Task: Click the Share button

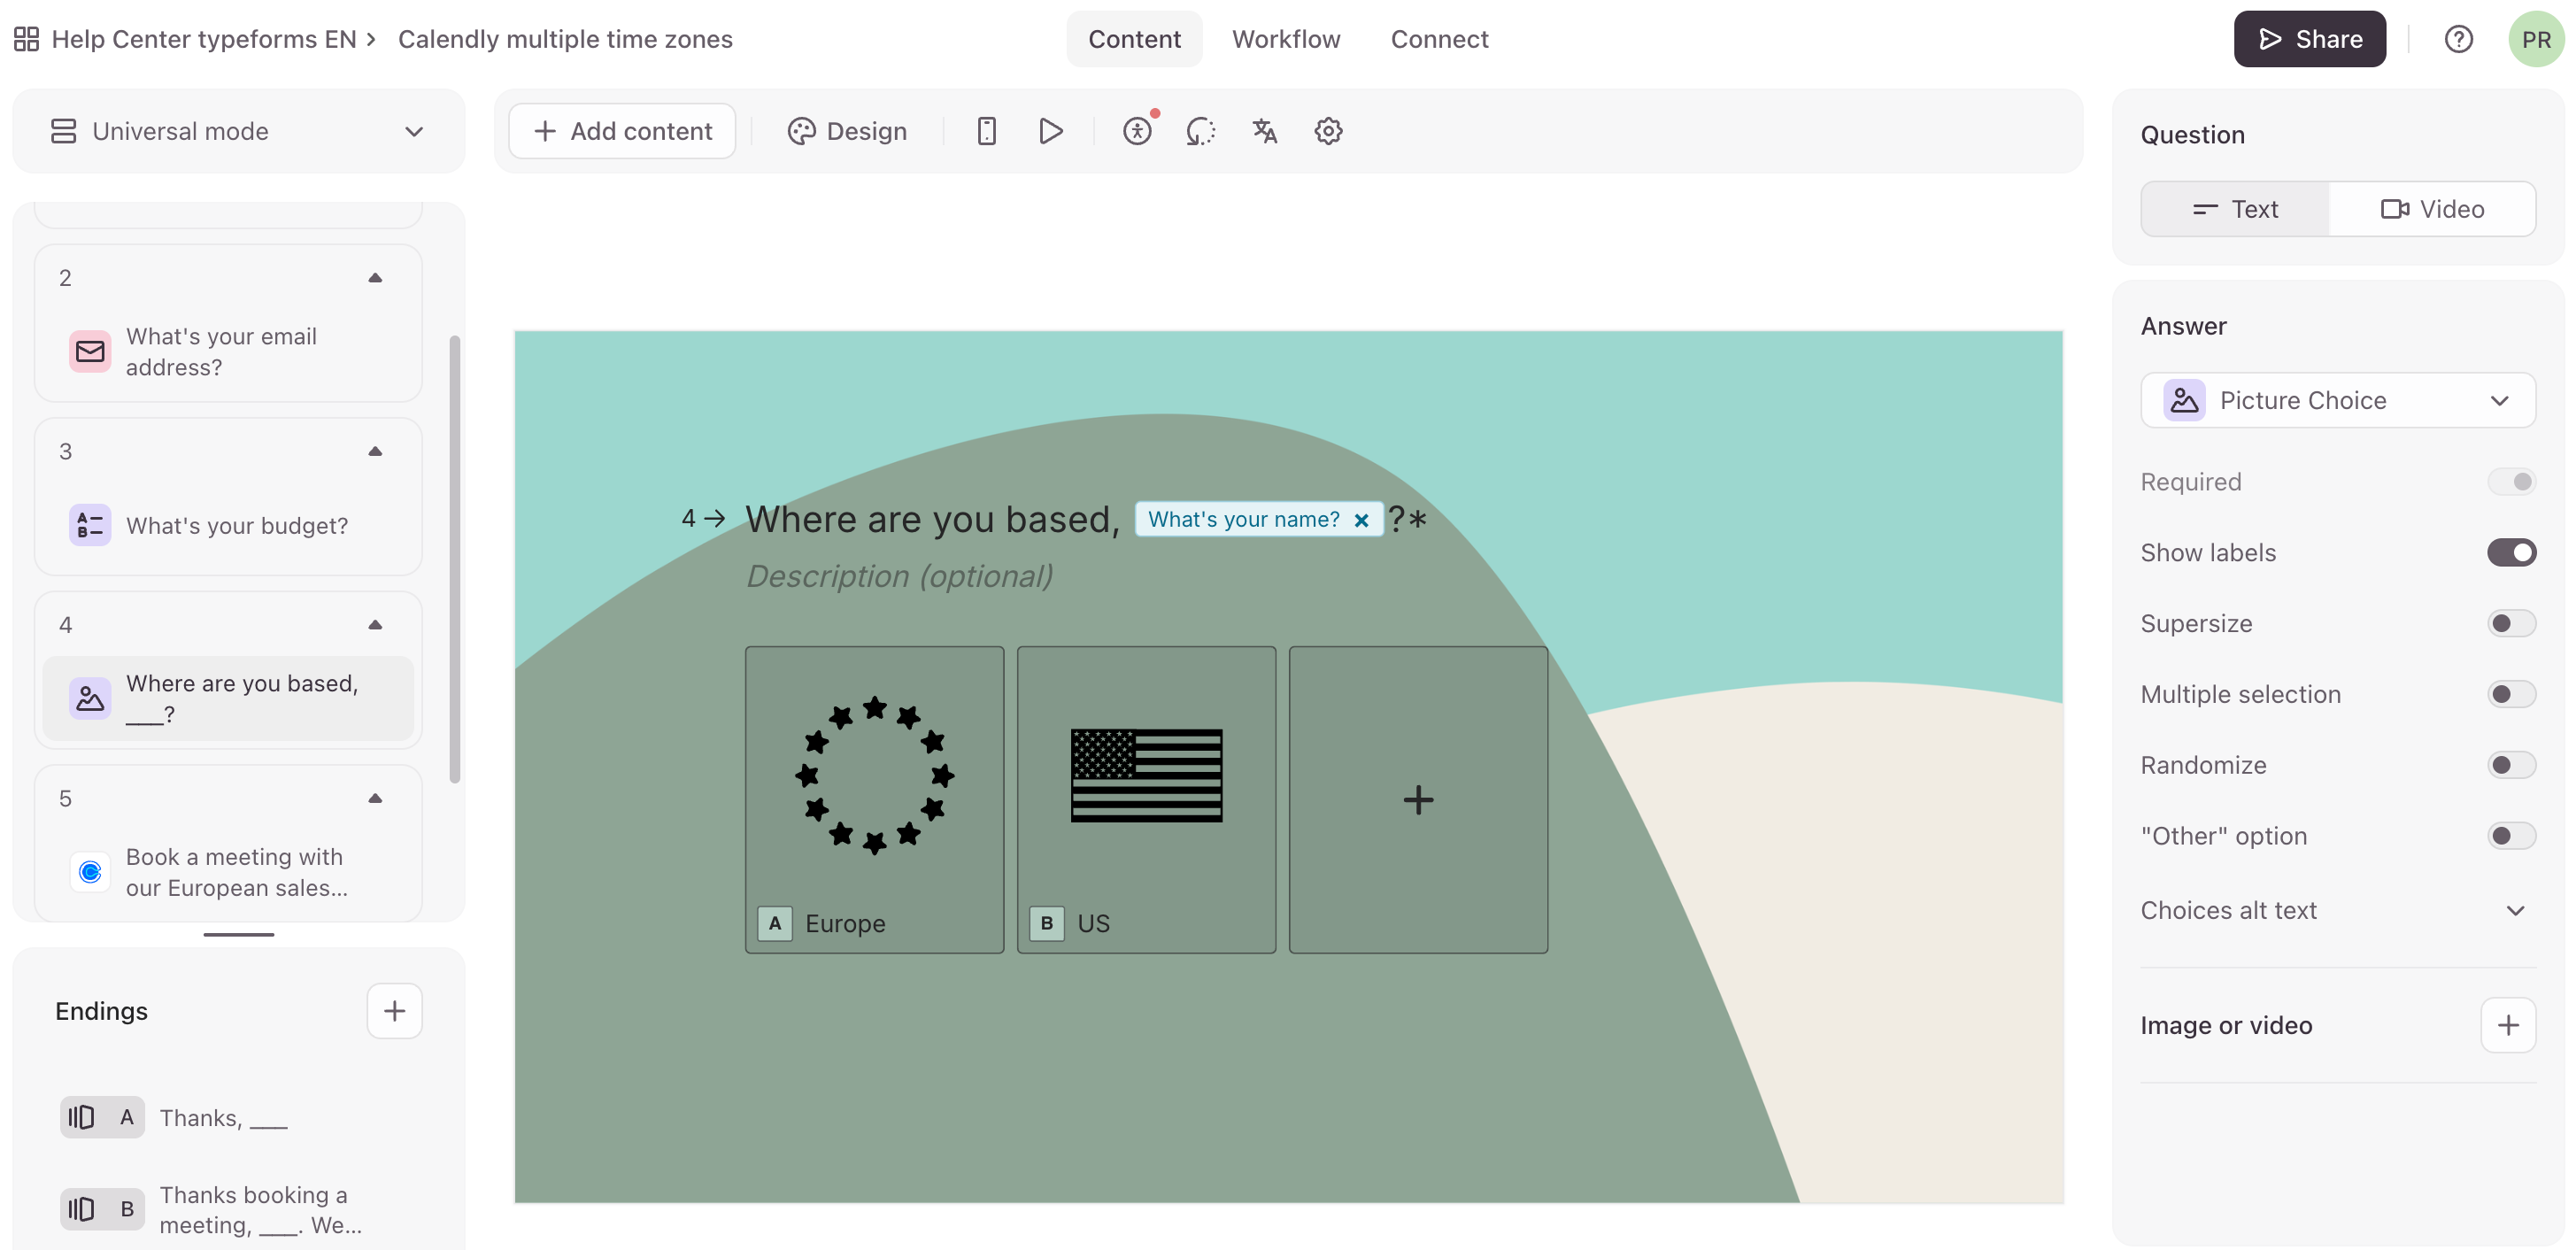Action: (x=2309, y=39)
